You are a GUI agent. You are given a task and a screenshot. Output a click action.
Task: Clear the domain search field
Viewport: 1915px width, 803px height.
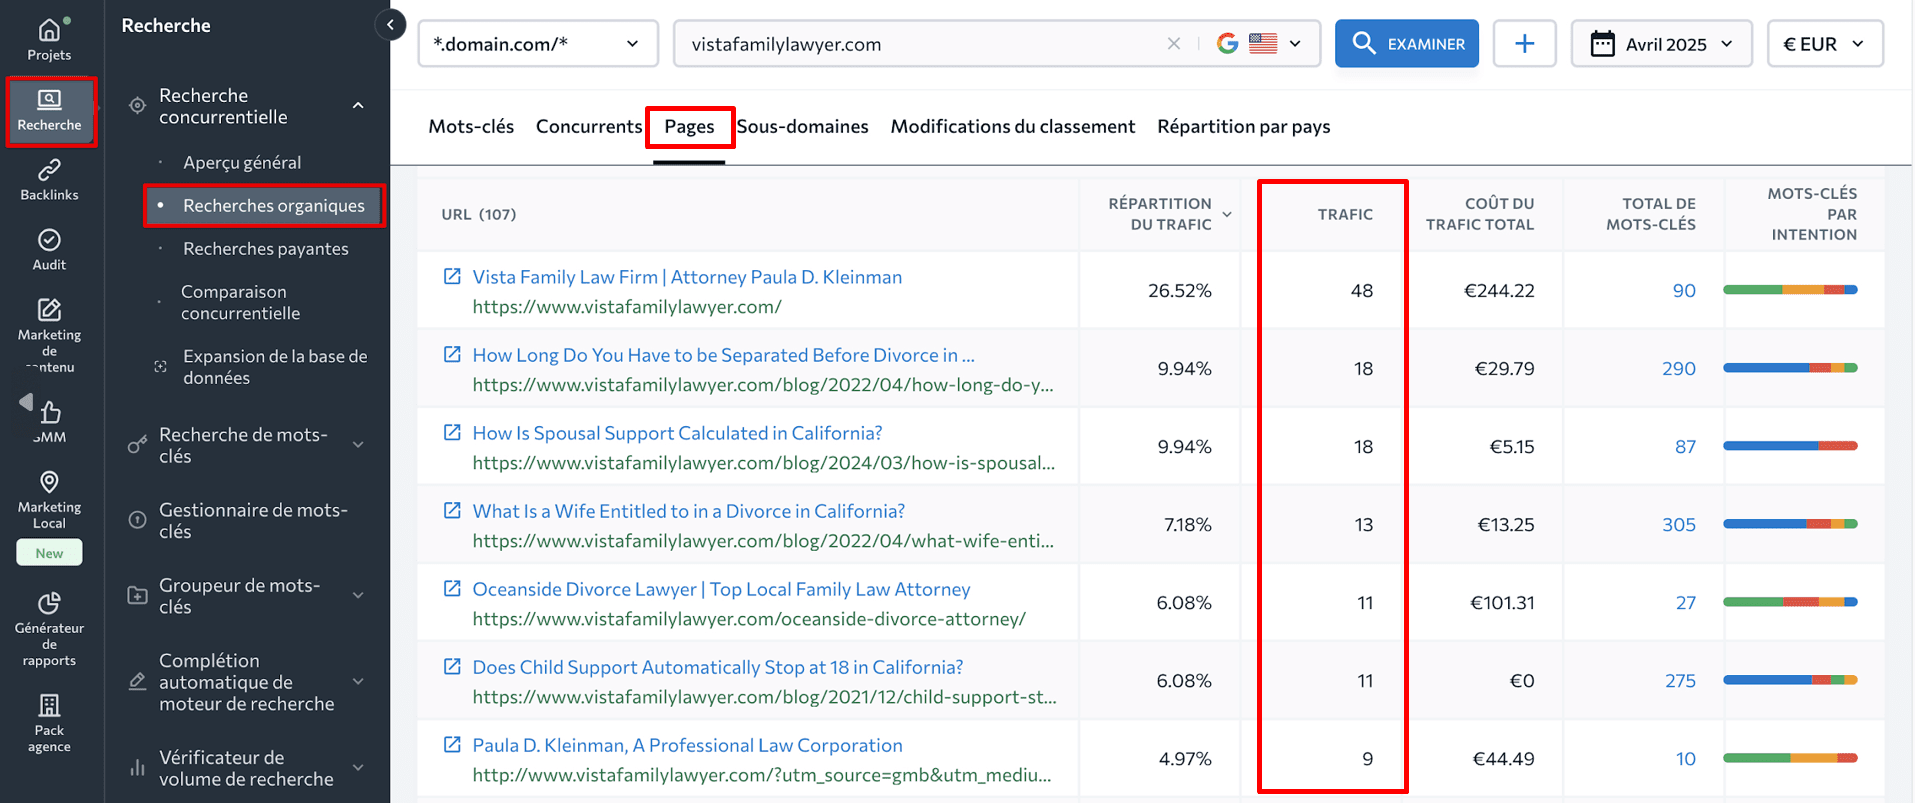(x=1174, y=44)
